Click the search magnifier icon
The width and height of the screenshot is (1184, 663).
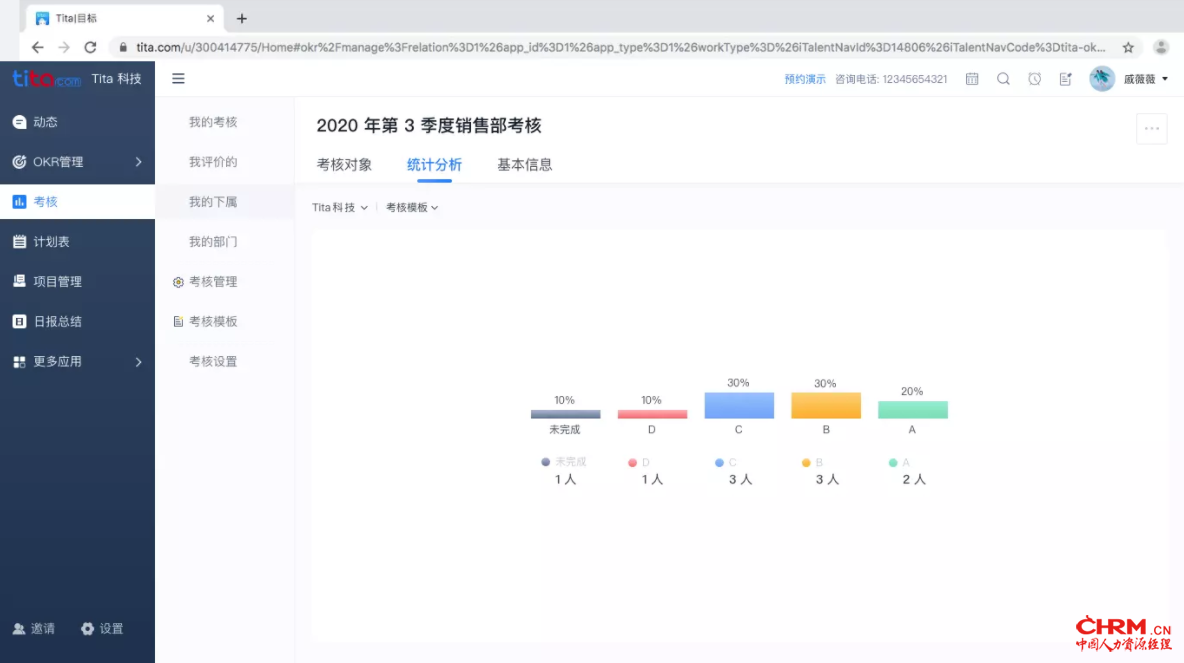coord(1003,79)
